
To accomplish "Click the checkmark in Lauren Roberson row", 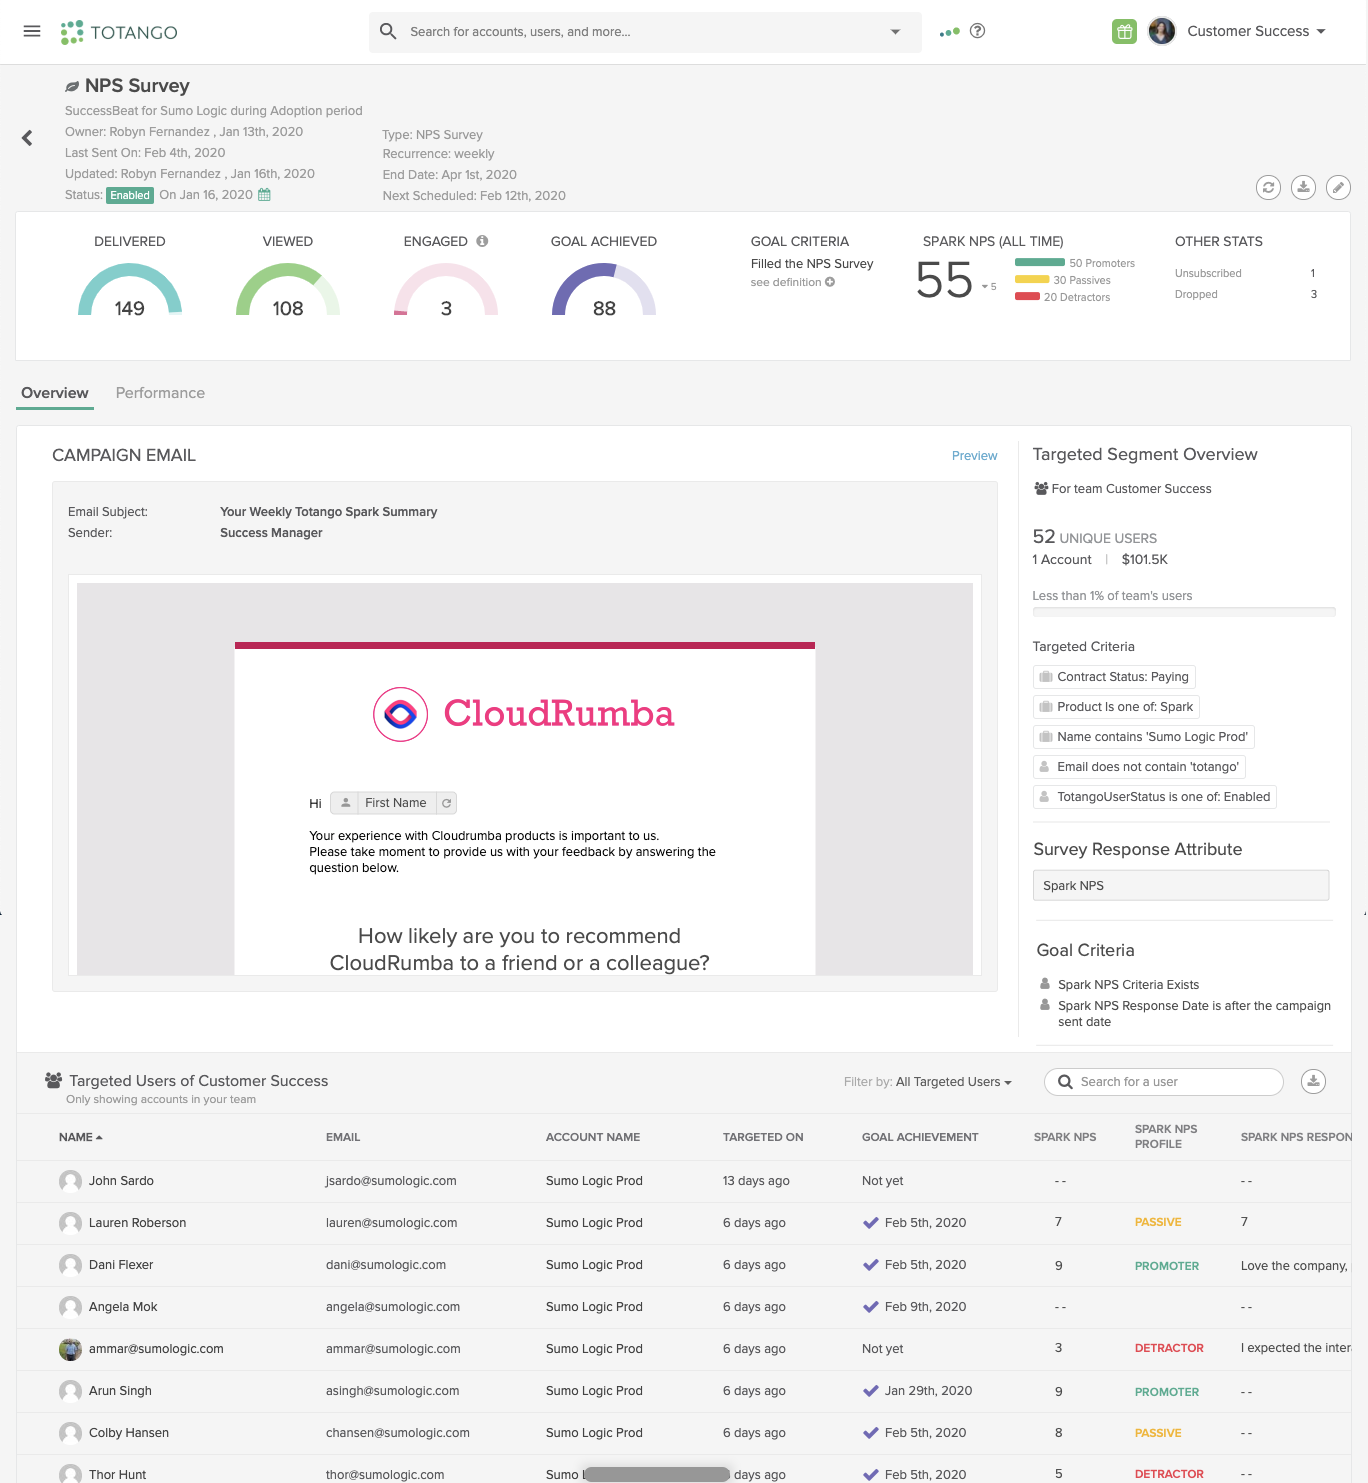I will pyautogui.click(x=871, y=1222).
